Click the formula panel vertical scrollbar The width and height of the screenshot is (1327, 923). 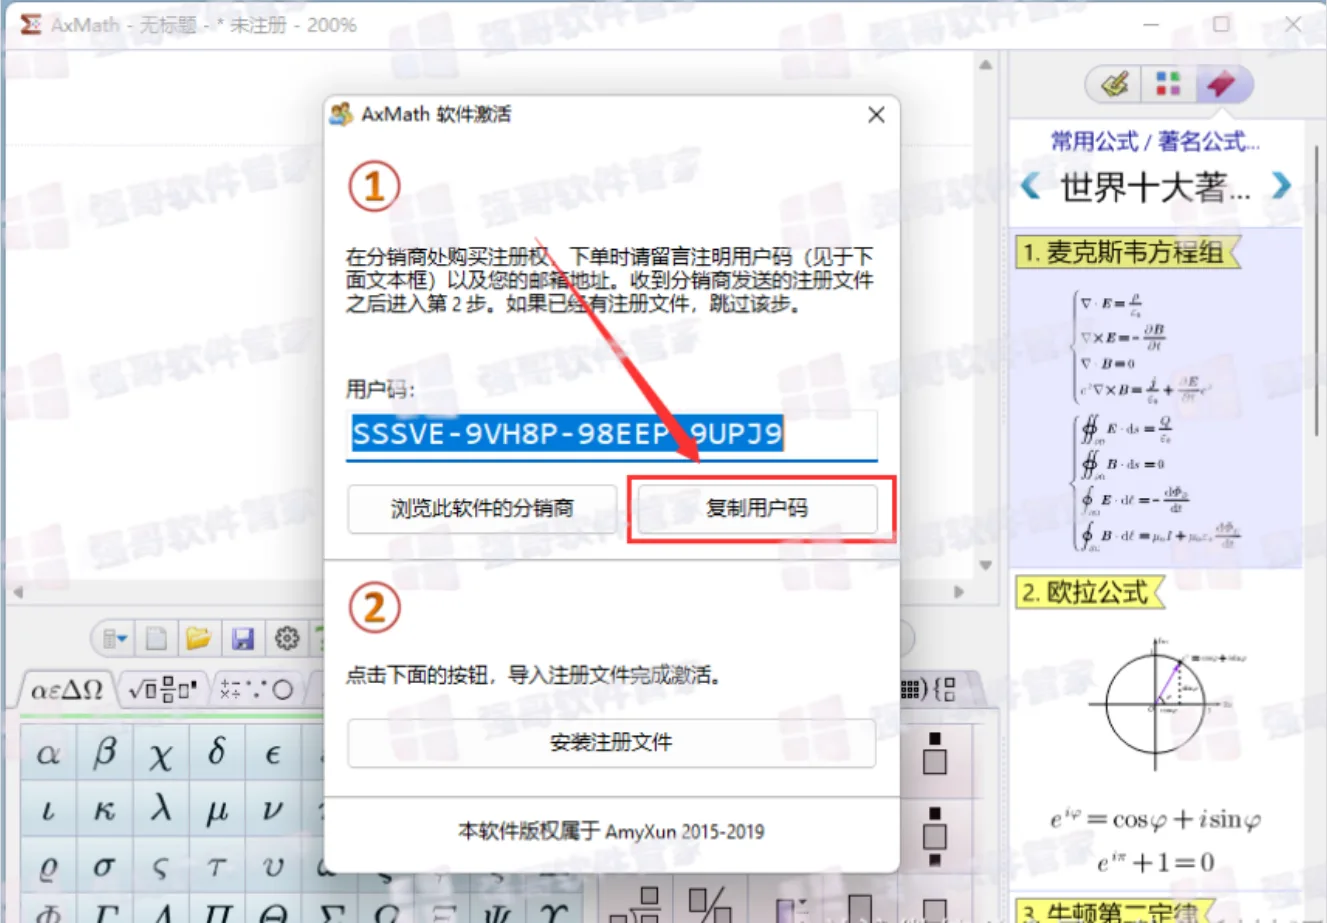1315,290
